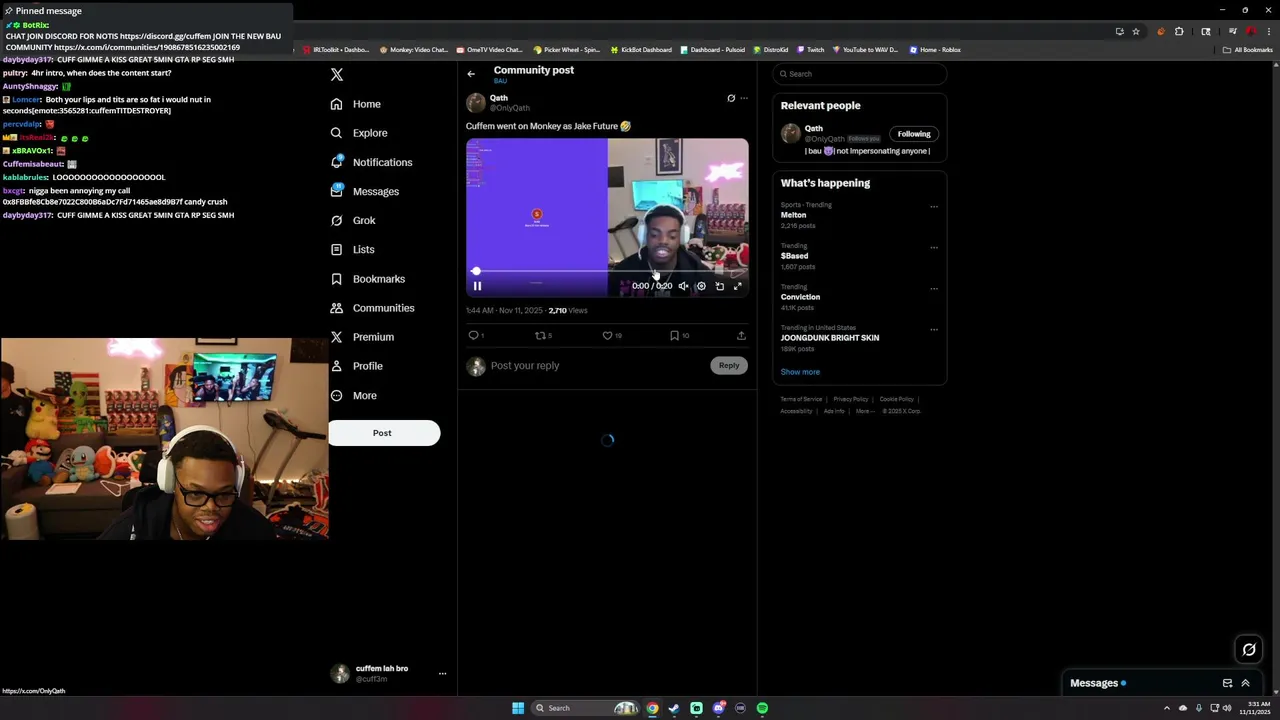Open Messages from the left sidebar

tap(364, 191)
